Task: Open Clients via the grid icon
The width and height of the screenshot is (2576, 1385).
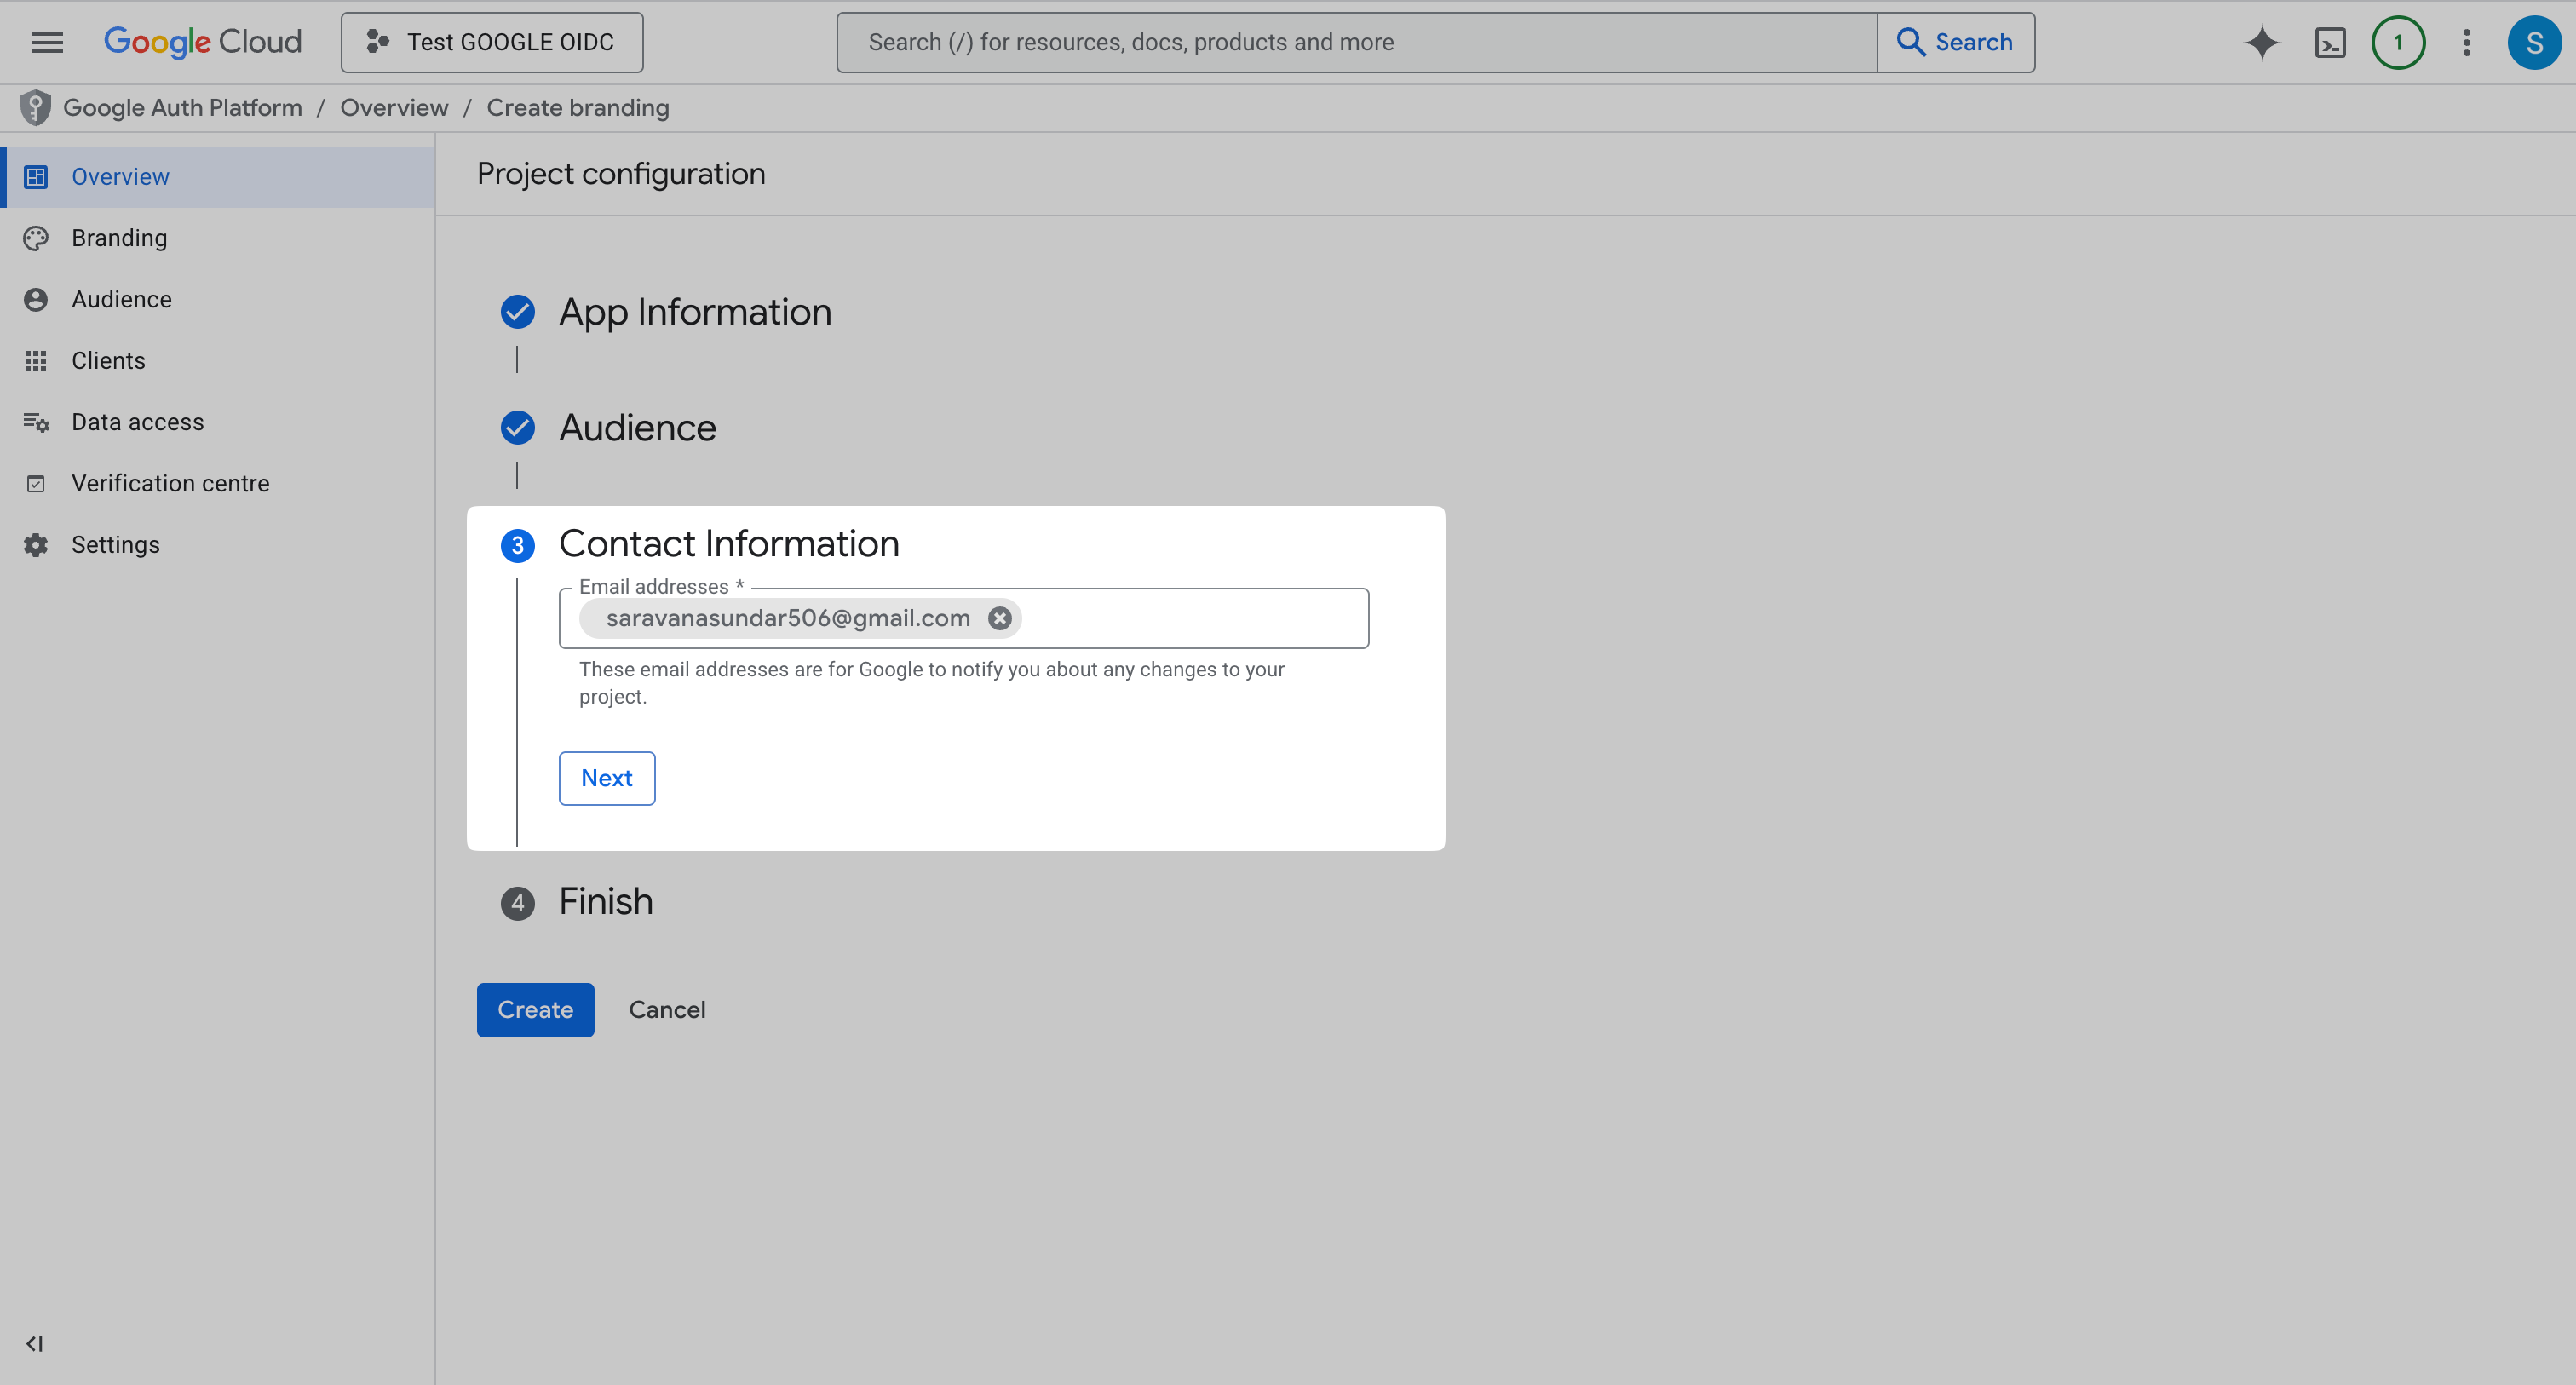Action: 36,360
